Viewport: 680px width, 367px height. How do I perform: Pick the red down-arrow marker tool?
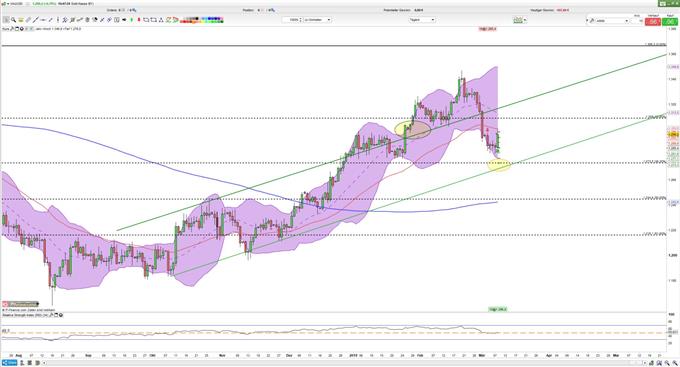click(x=139, y=20)
